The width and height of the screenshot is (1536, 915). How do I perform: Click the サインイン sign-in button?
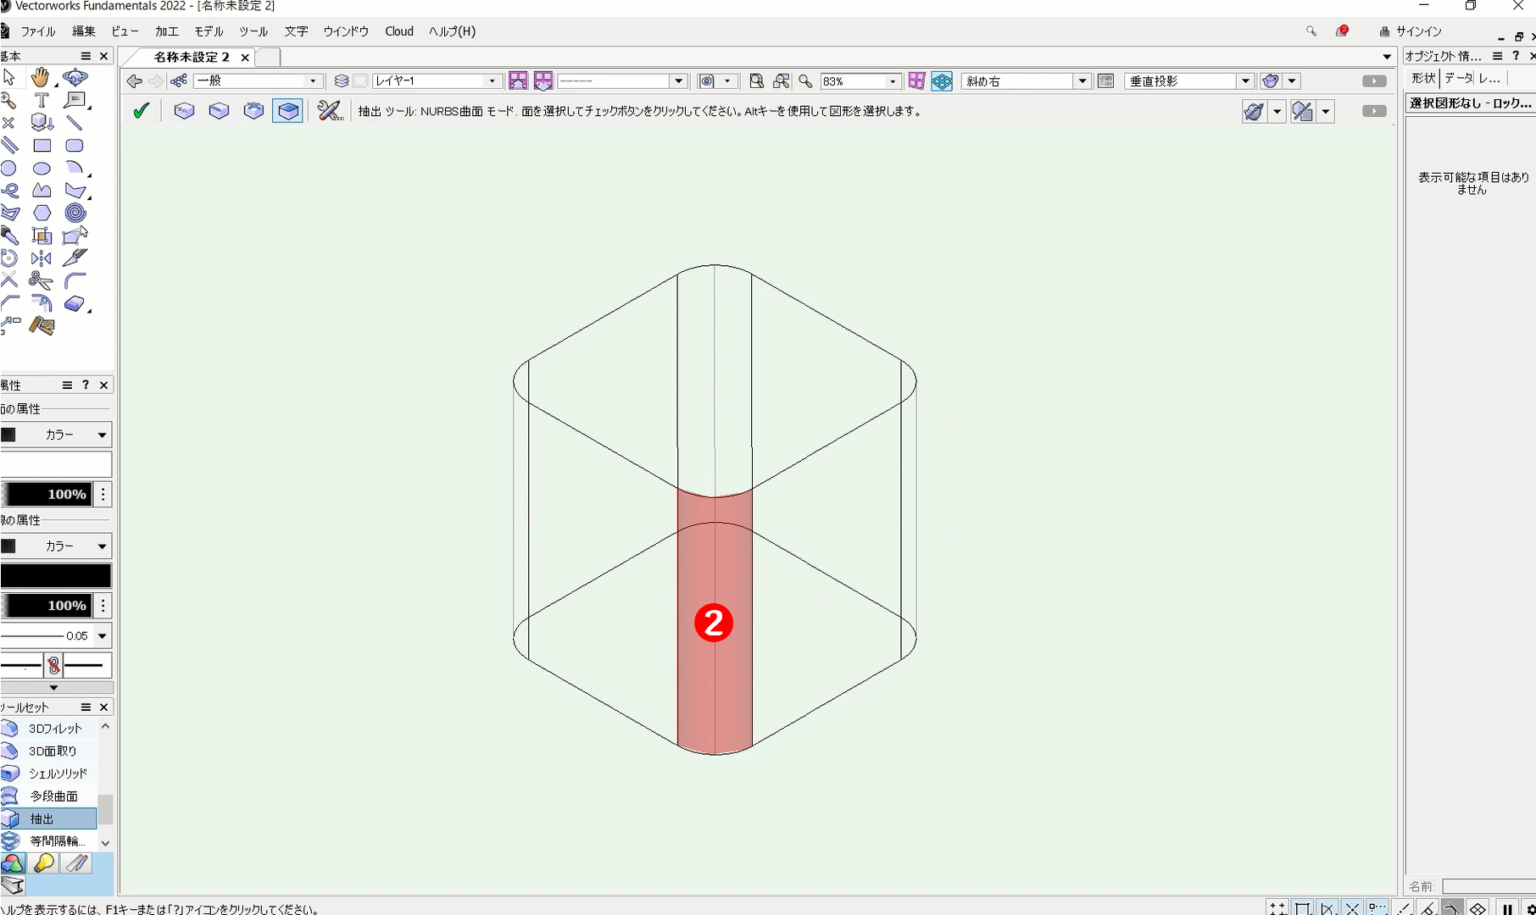pos(1410,31)
